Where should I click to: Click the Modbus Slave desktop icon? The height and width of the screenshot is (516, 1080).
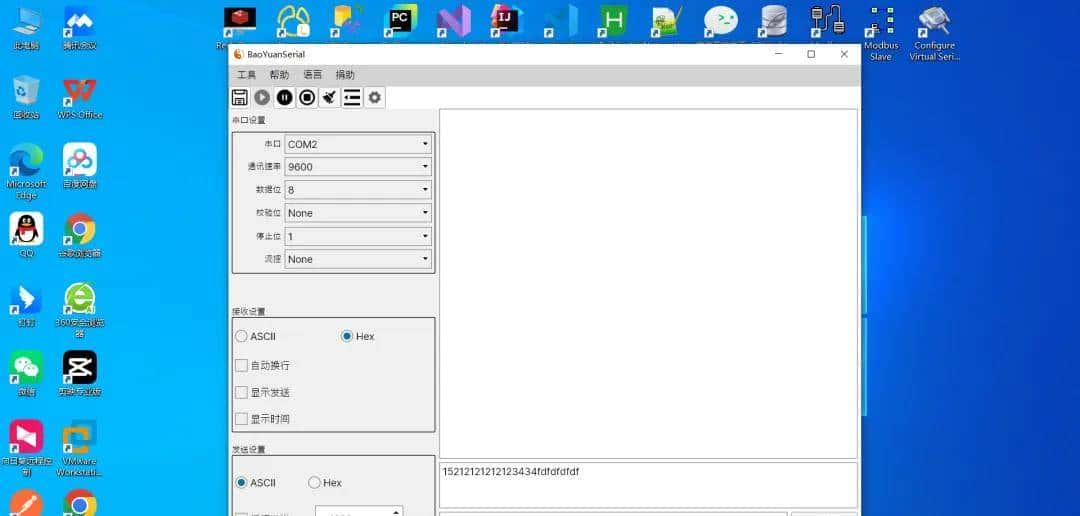(881, 32)
